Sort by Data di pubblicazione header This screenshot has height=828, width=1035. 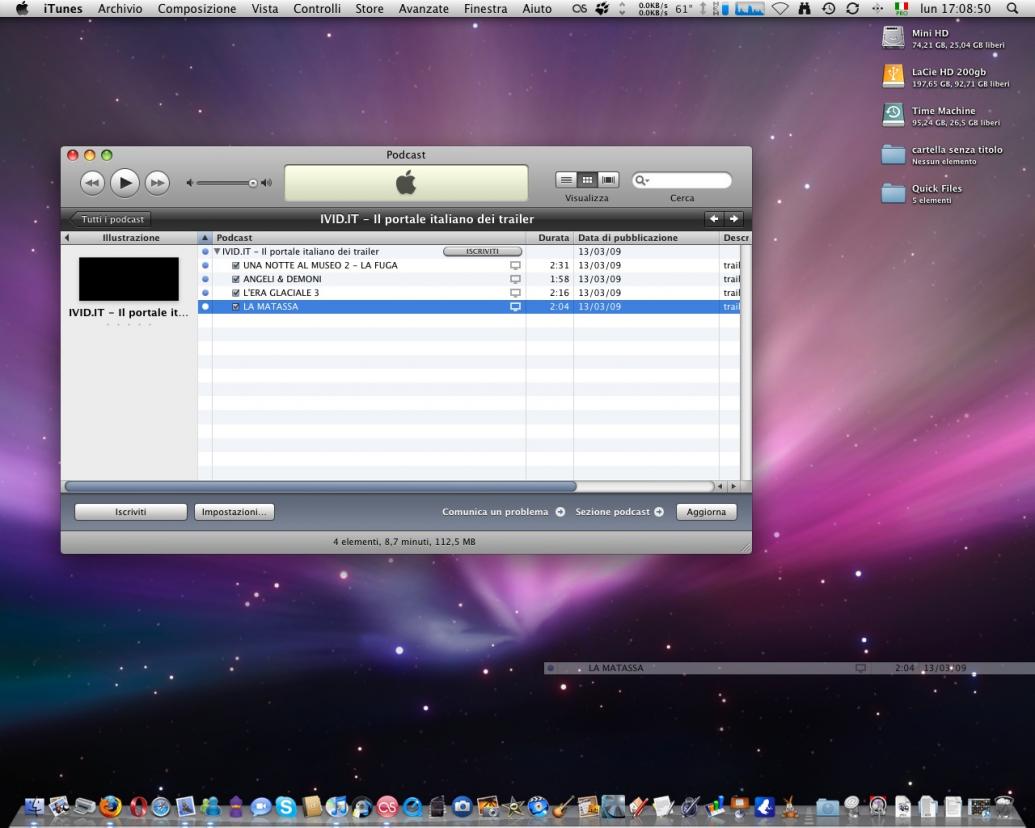pos(646,238)
